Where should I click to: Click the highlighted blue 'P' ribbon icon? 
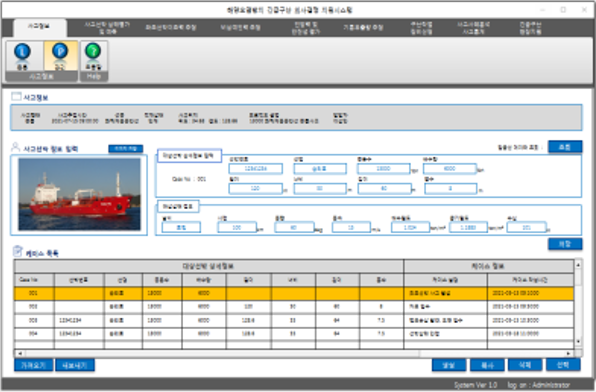pos(60,52)
